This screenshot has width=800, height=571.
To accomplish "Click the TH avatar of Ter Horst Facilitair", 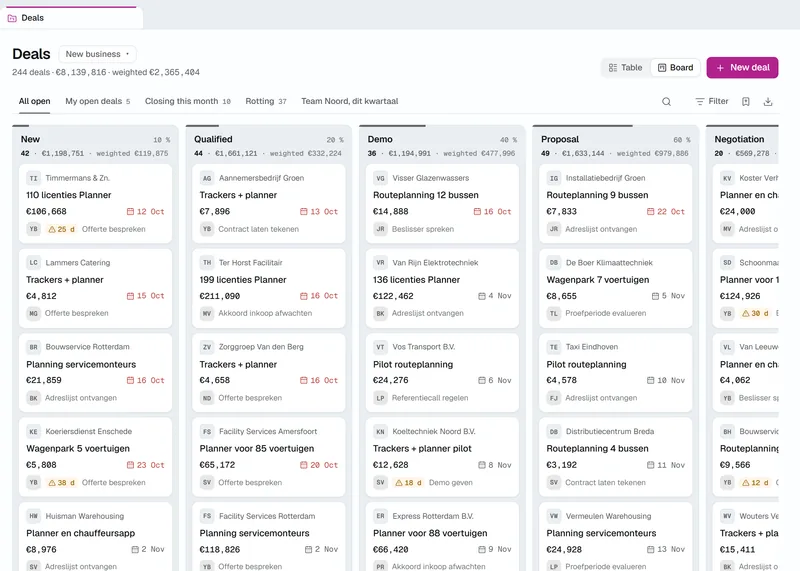I will pos(207,263).
